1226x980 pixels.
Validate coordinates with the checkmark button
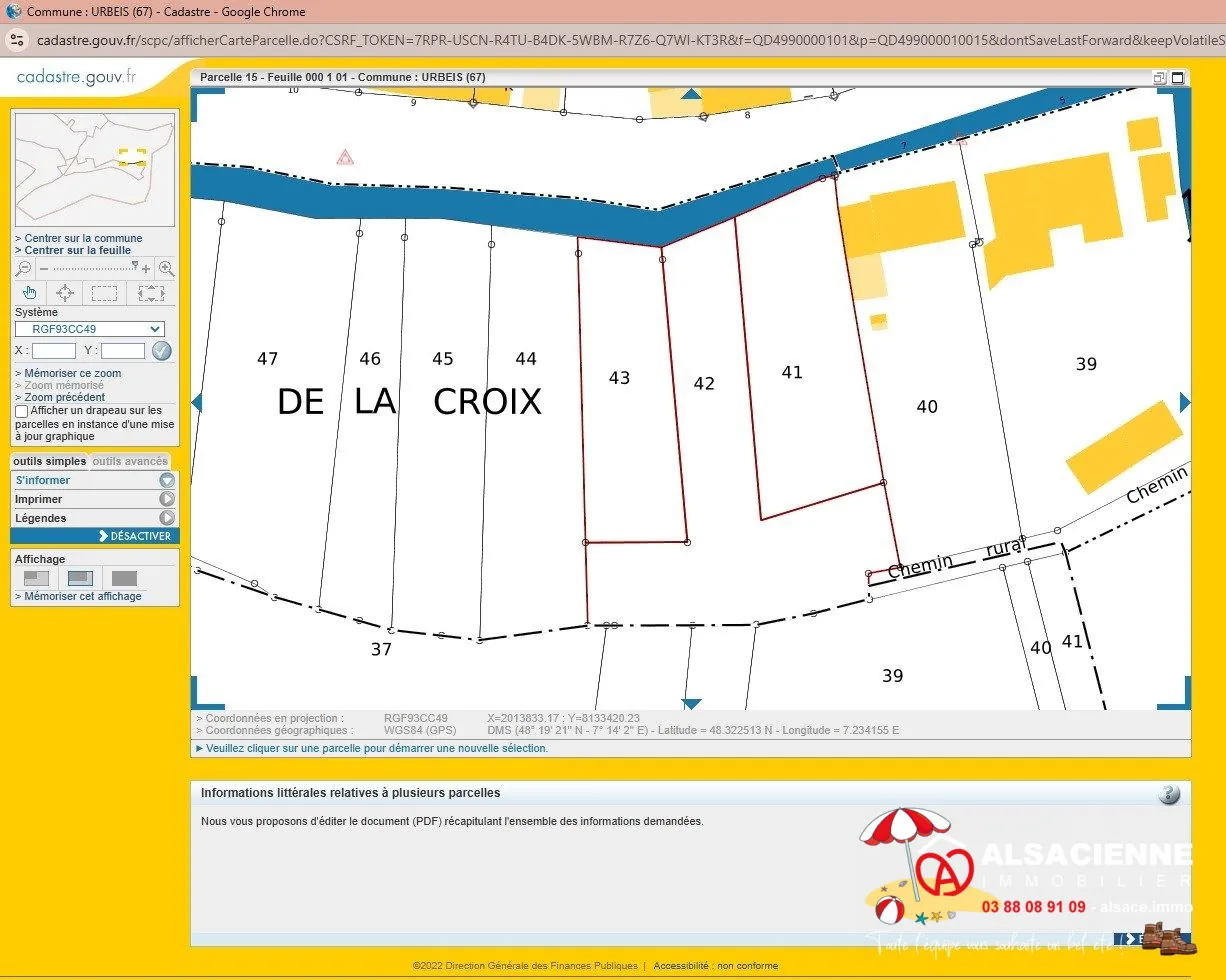(161, 351)
